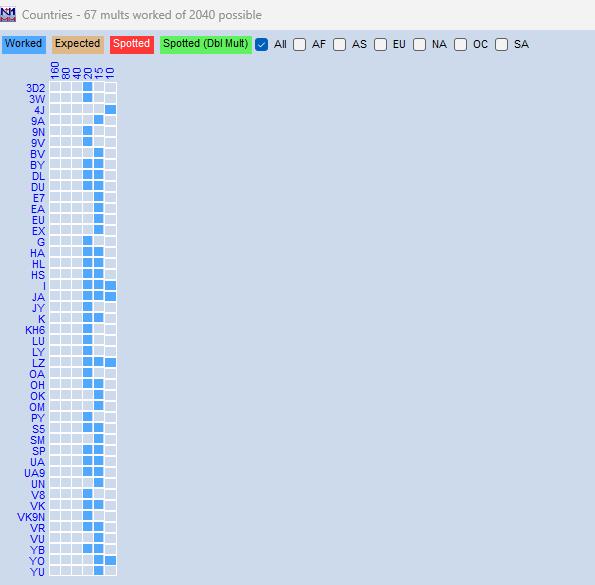
Task: Click the LZ 10m worked cell
Action: click(110, 363)
